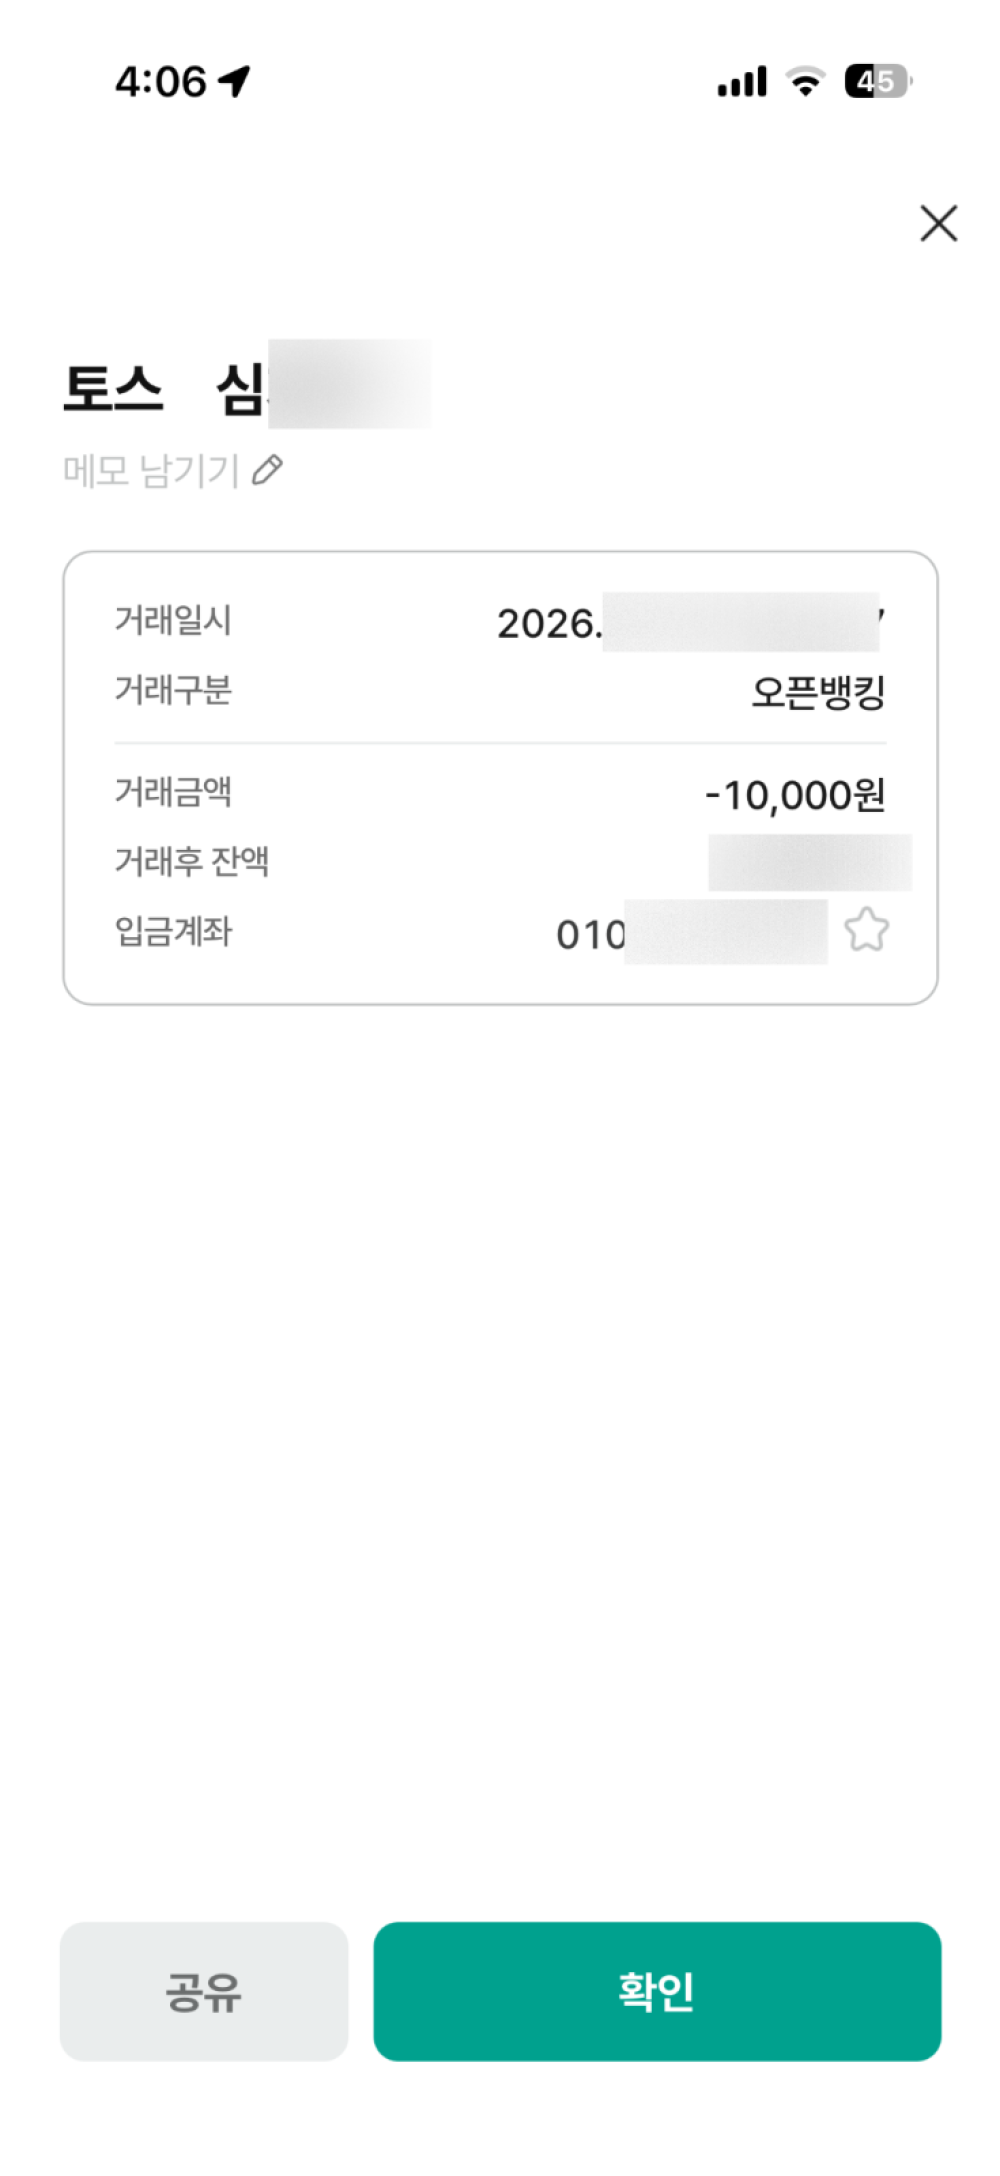Tap the pencil icon to edit memo
This screenshot has width=1000, height=2176.
point(267,470)
